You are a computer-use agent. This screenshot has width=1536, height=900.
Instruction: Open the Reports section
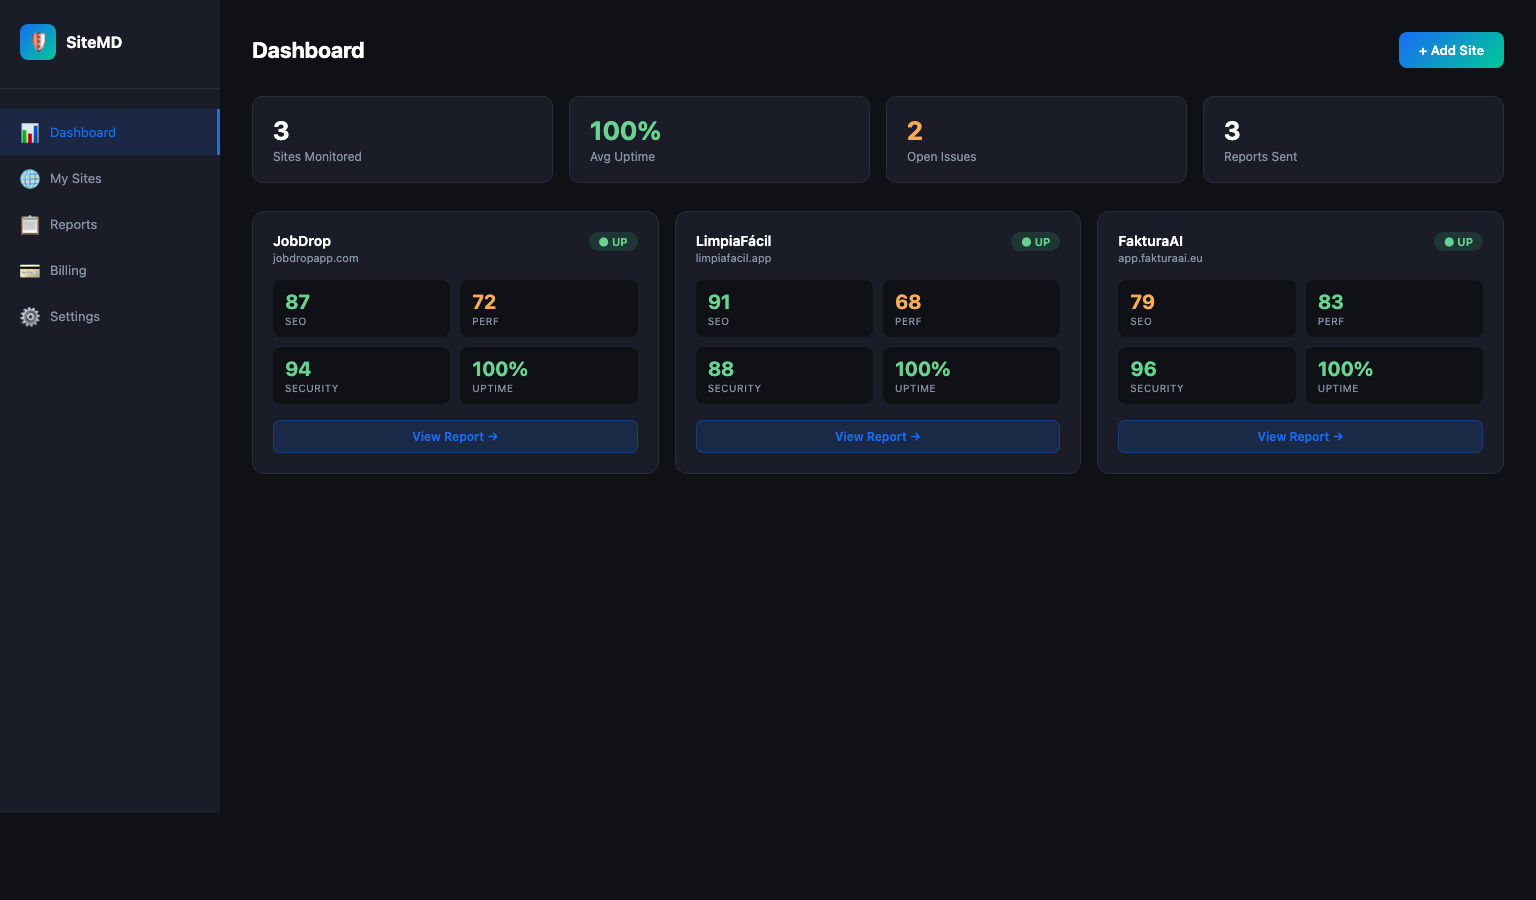(109, 224)
